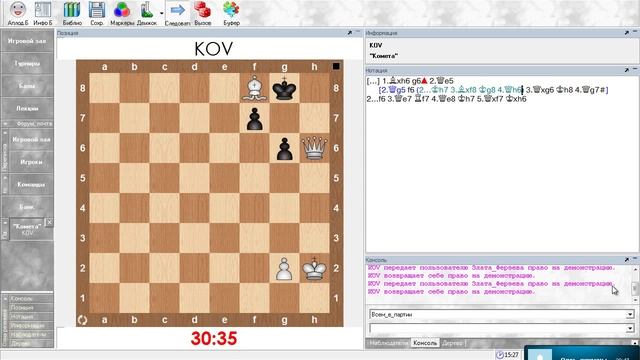
Task: Click move '5.♕xf7' in the notation main line
Action: 490,99
